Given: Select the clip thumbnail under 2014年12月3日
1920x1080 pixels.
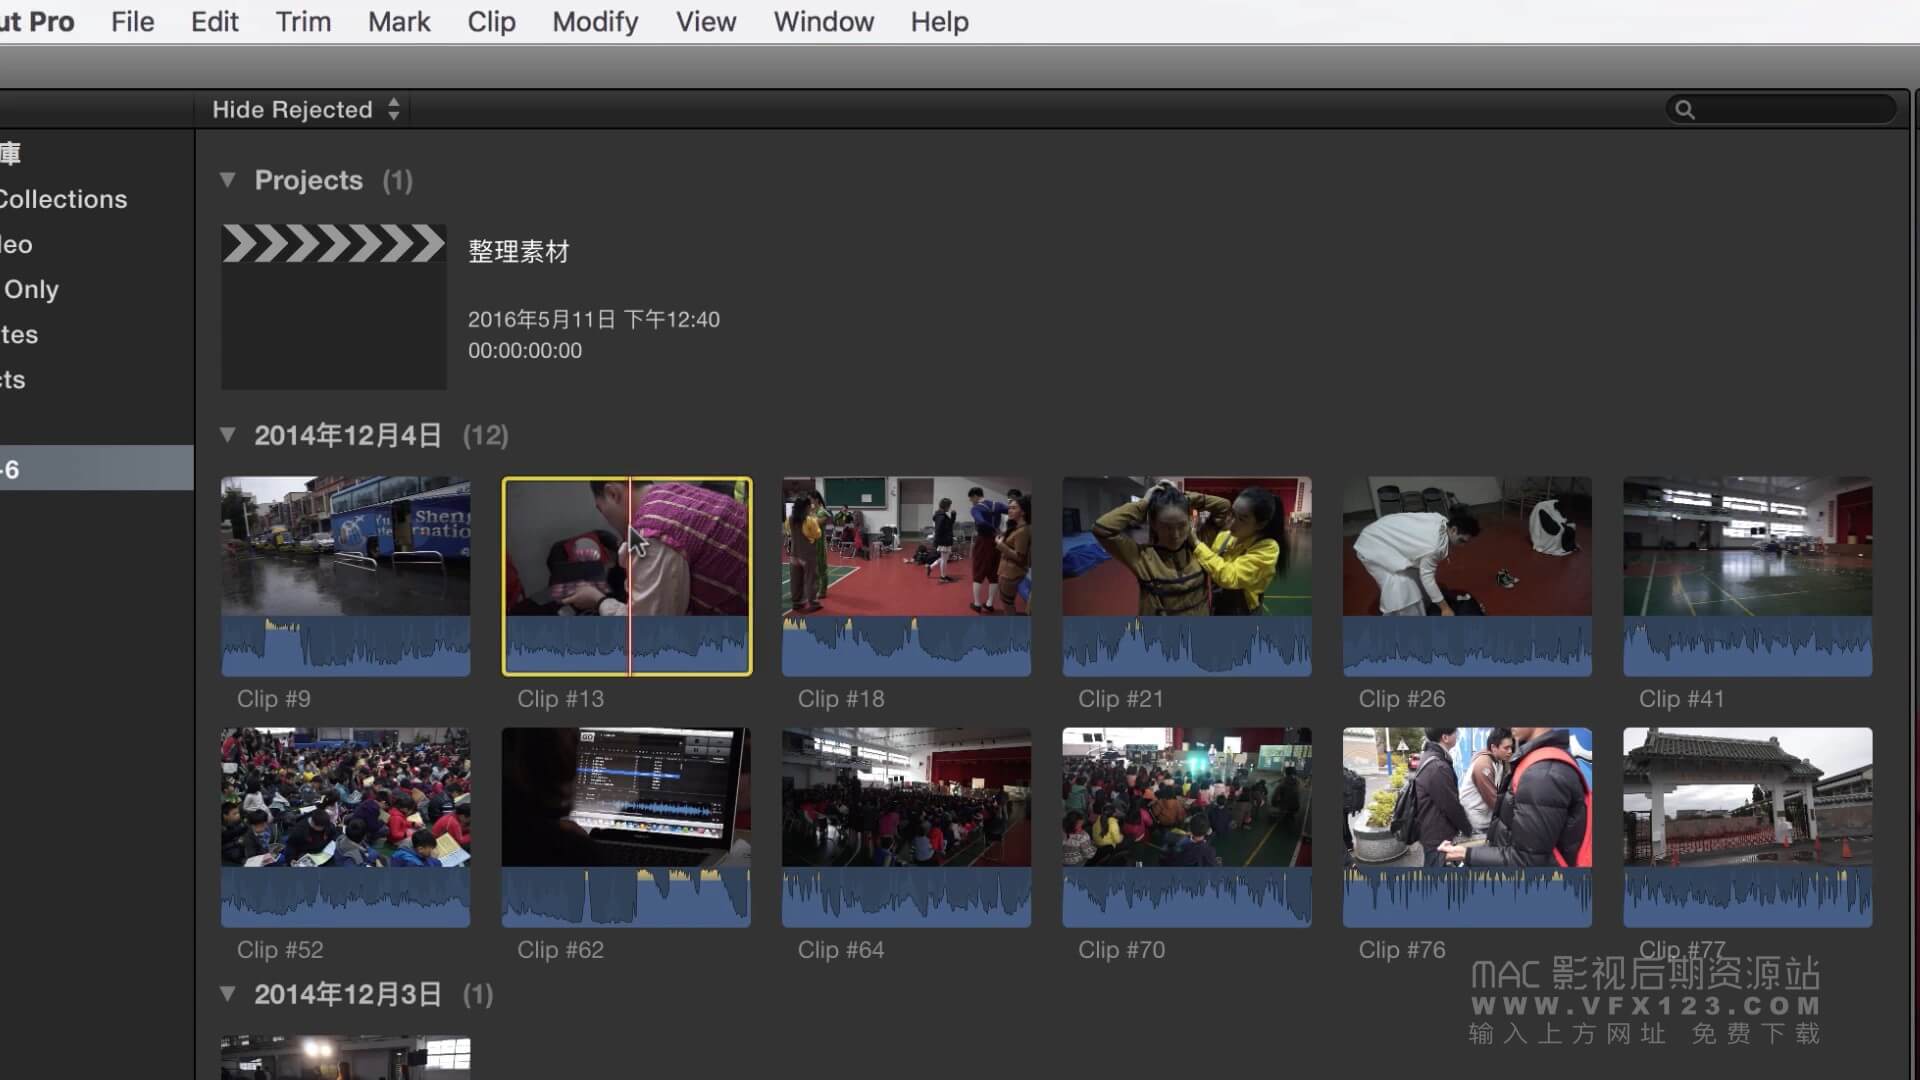Looking at the screenshot, I should click(345, 1058).
